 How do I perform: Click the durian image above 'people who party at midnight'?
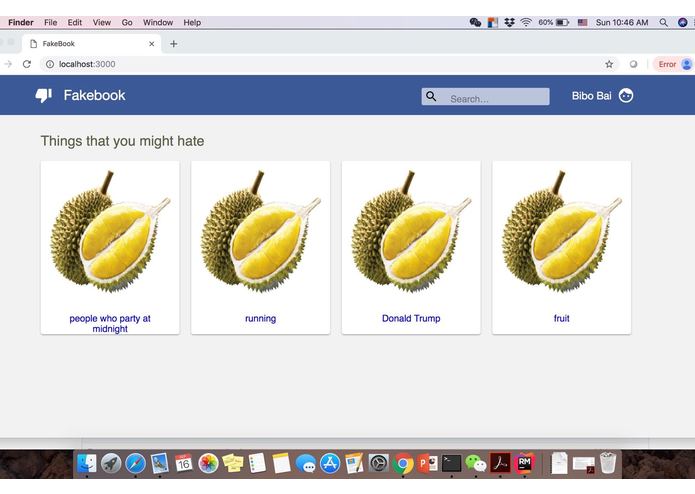(110, 231)
